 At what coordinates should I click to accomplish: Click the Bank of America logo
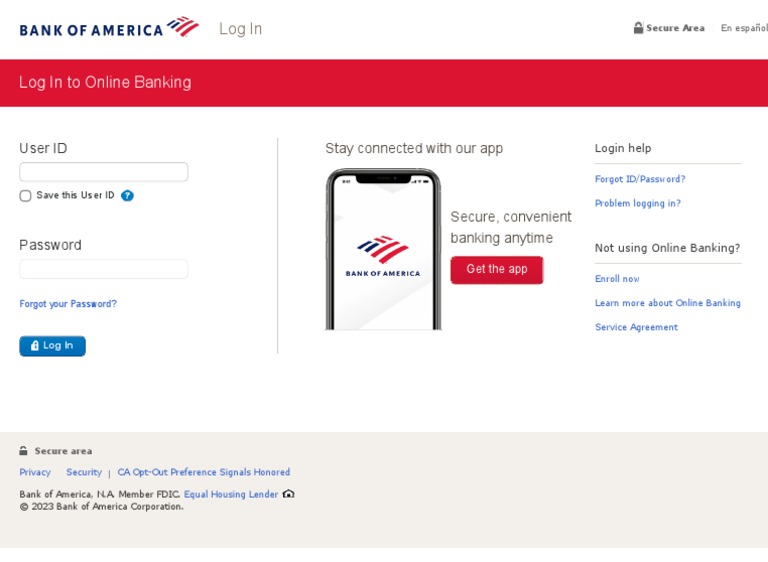click(109, 28)
